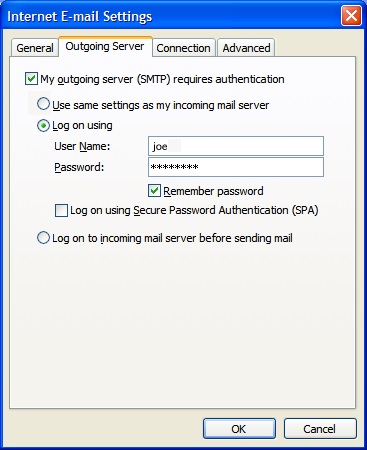Click the 'Remember password' label text
Viewport: 367px width, 450px height.
pyautogui.click(x=213, y=191)
